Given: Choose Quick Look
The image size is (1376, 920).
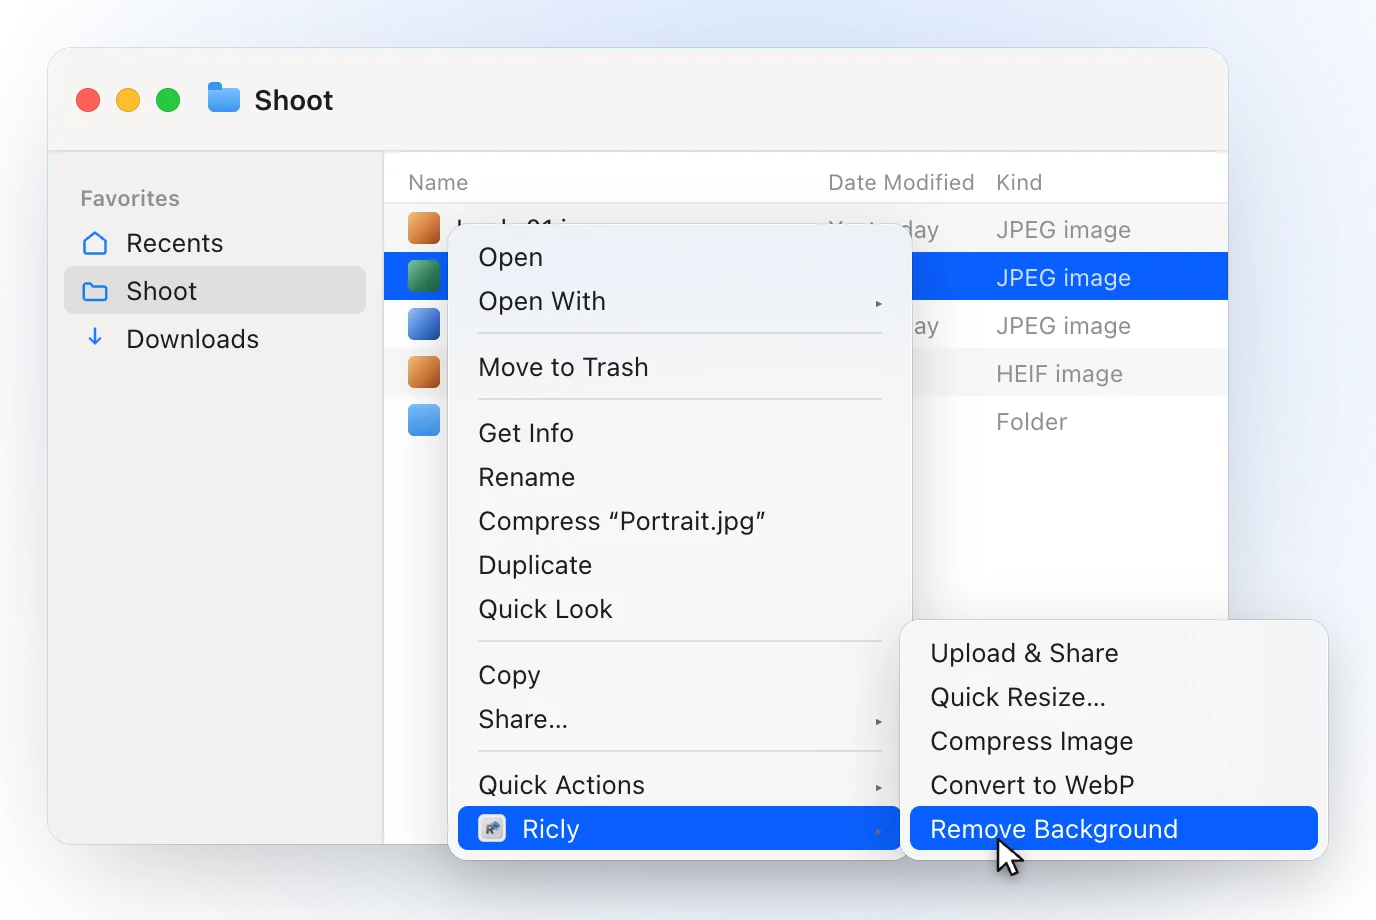Looking at the screenshot, I should [x=680, y=609].
